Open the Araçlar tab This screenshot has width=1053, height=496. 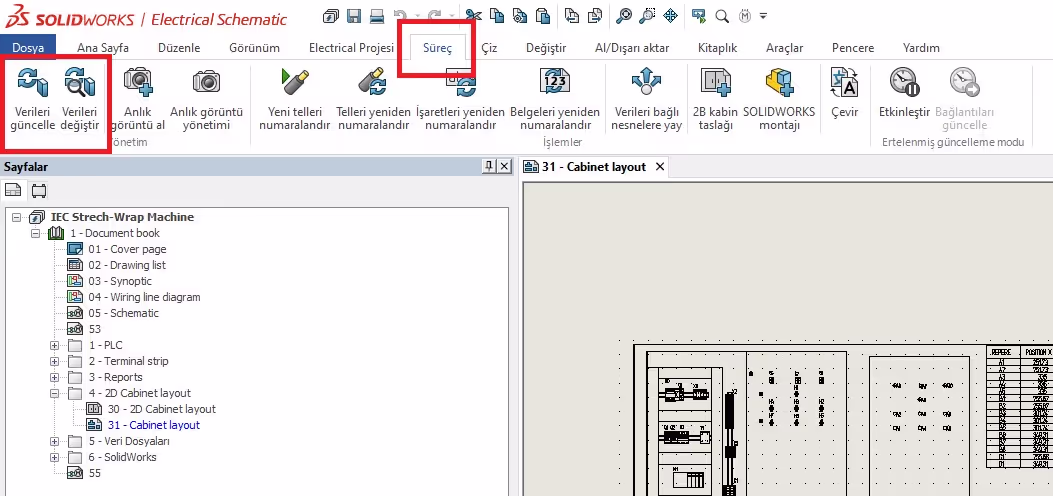point(785,48)
